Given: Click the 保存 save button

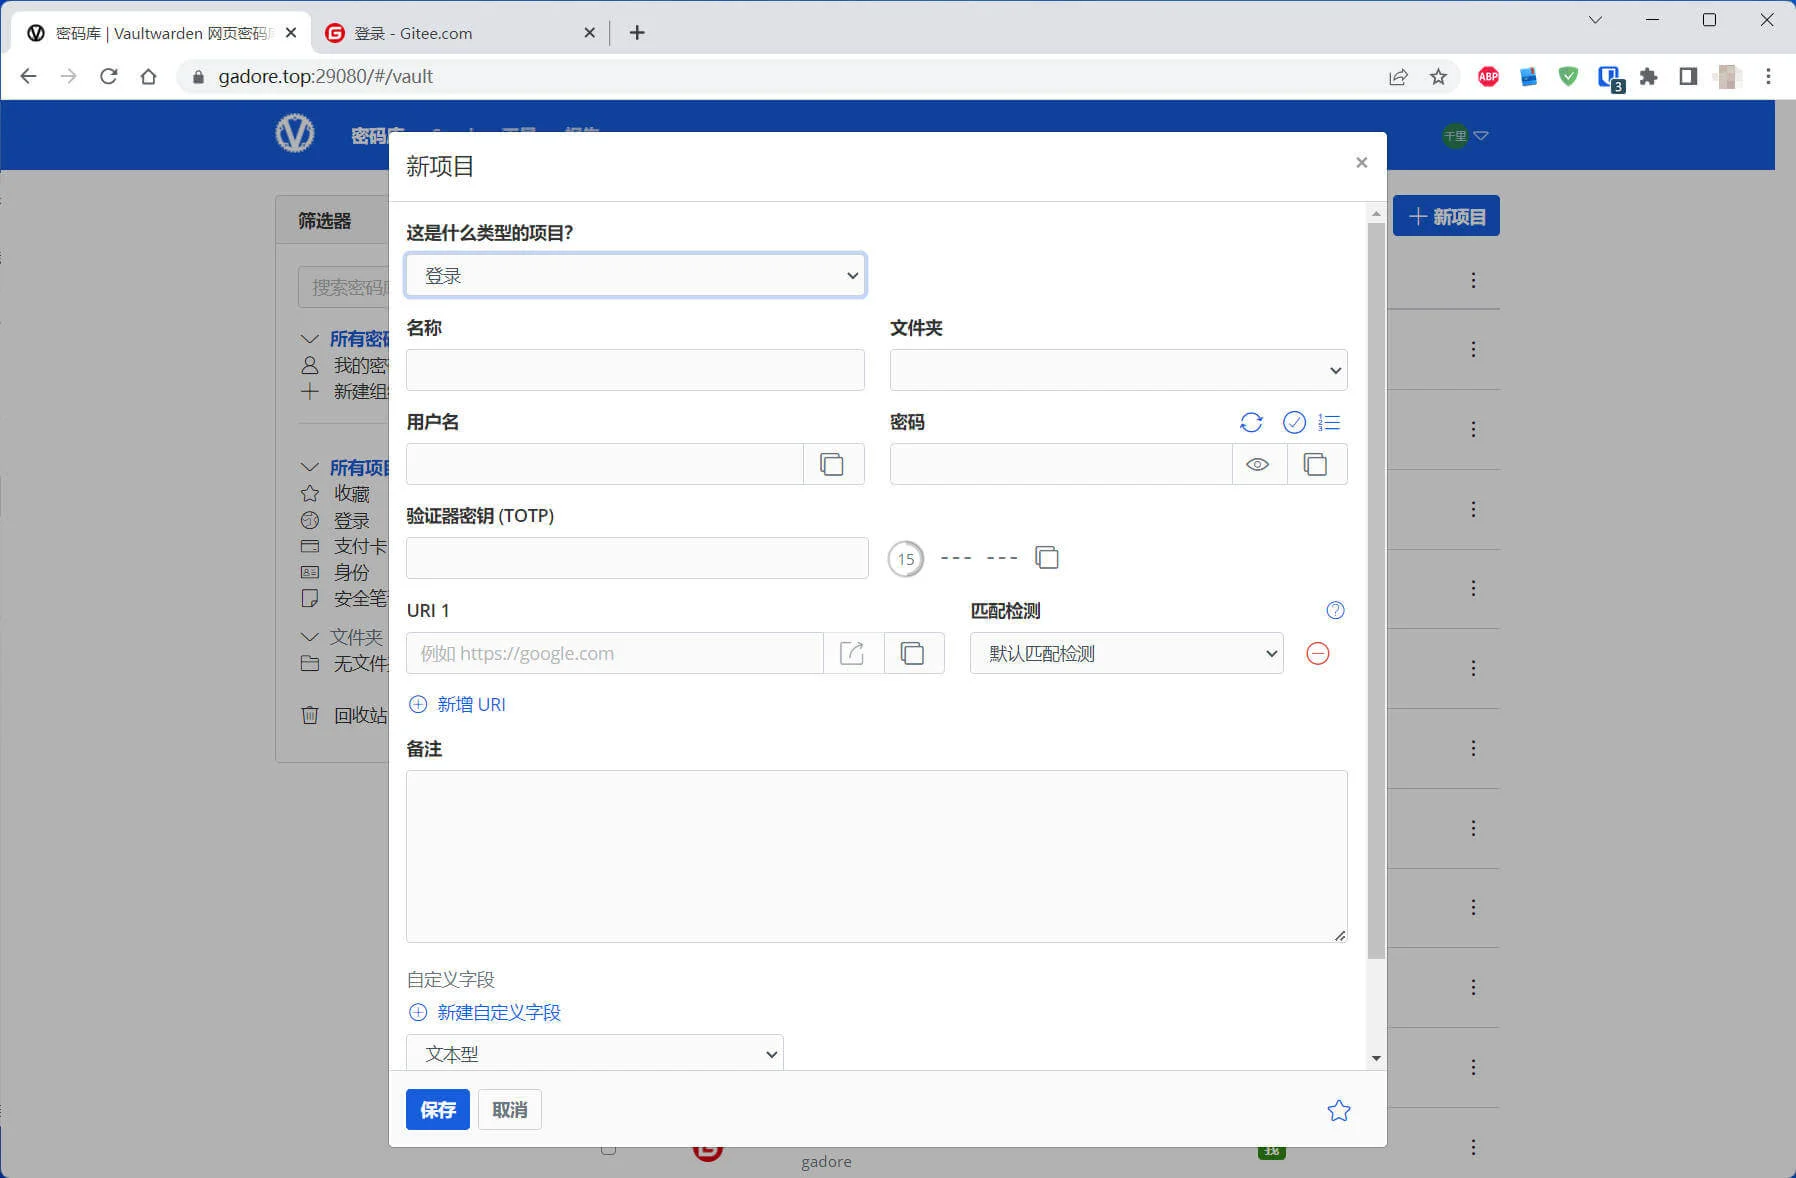Looking at the screenshot, I should pos(437,1110).
